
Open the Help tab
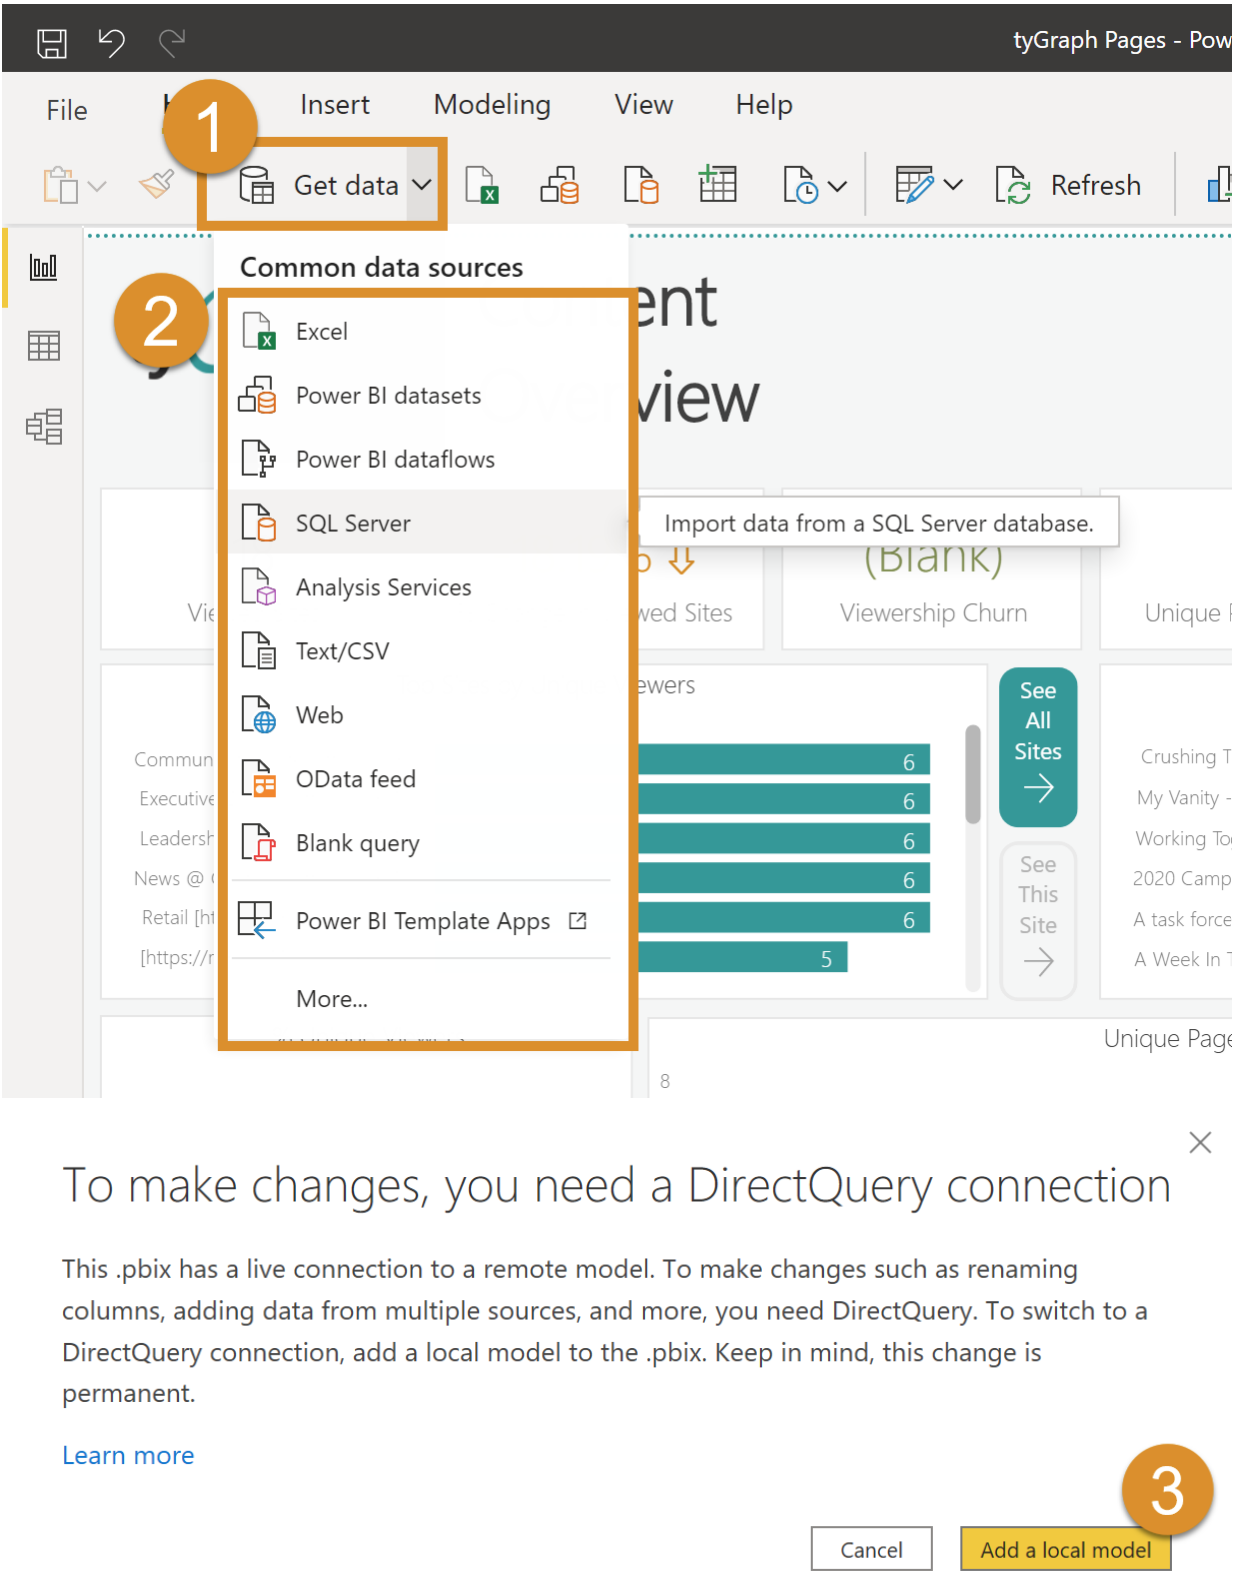click(764, 105)
